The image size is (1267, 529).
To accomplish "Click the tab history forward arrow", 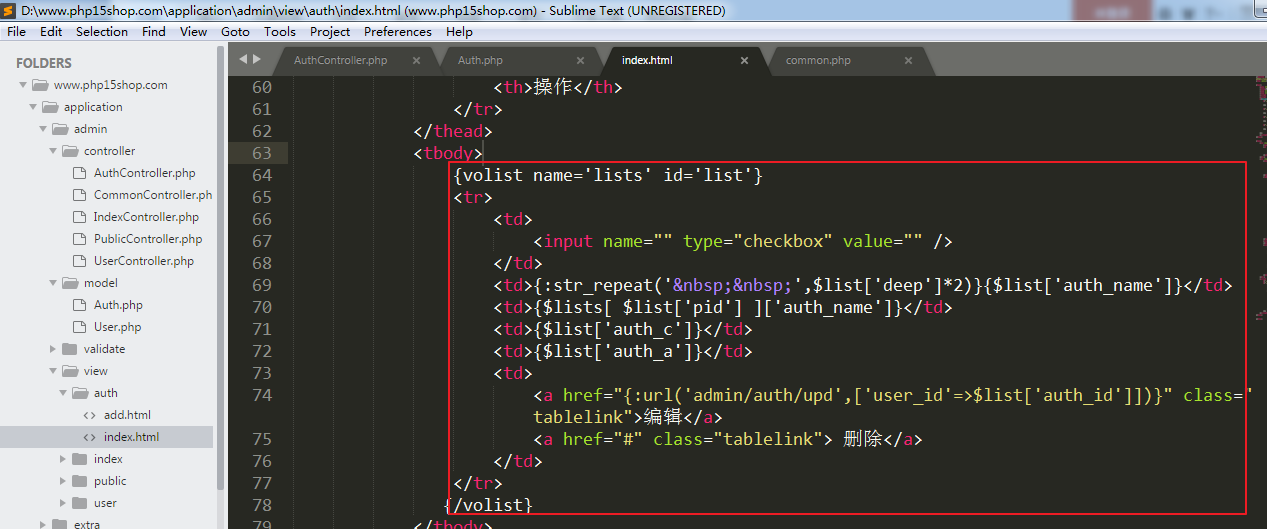I will (x=256, y=60).
